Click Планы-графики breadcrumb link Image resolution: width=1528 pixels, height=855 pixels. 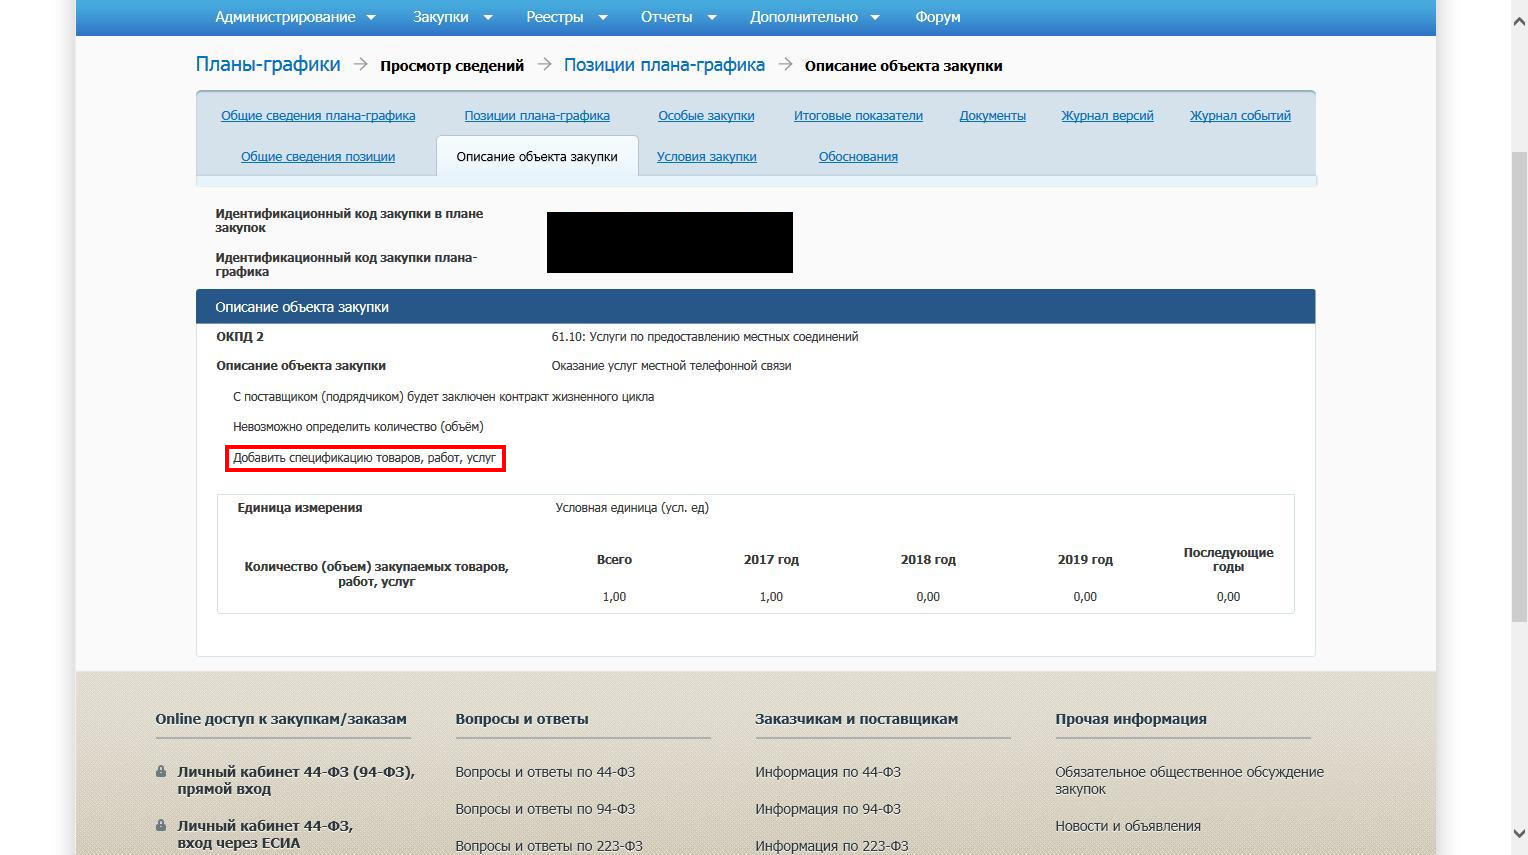pos(268,65)
